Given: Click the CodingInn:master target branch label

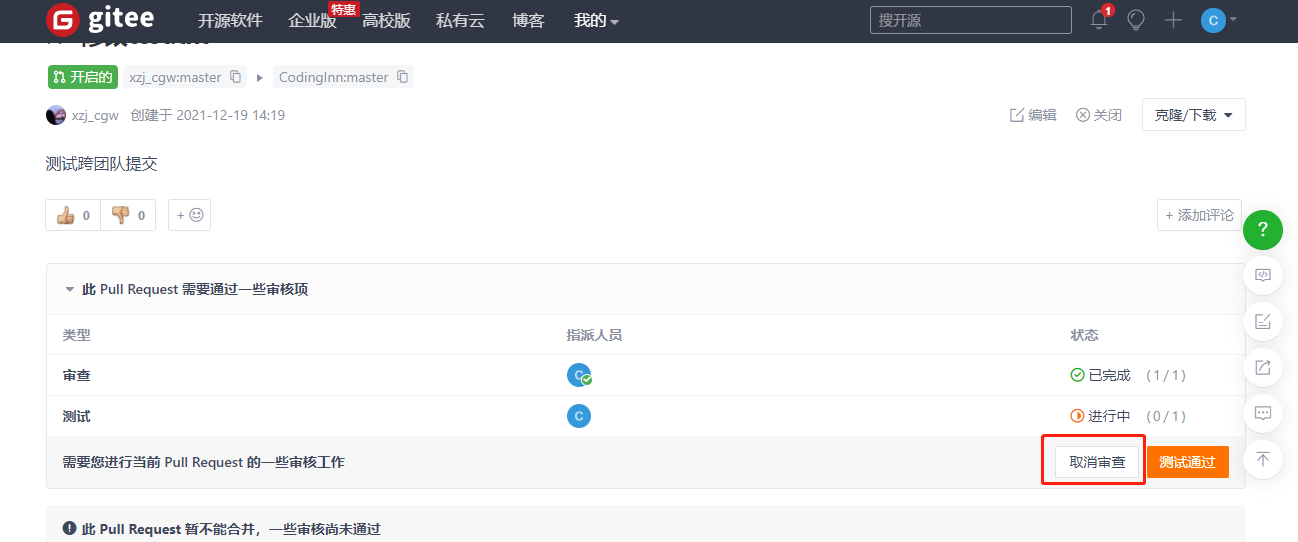Looking at the screenshot, I should (333, 77).
